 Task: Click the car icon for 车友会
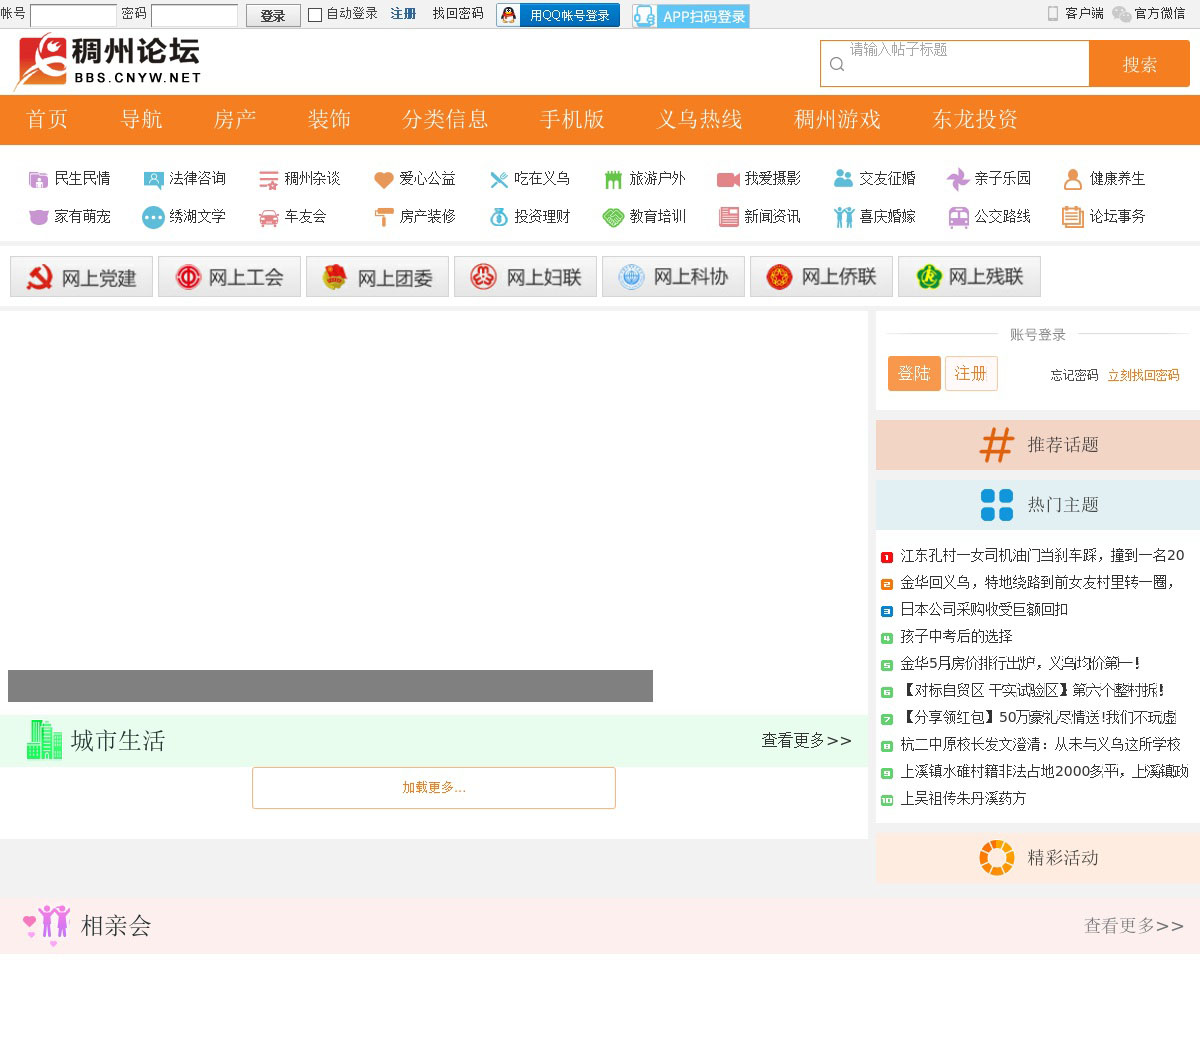268,217
